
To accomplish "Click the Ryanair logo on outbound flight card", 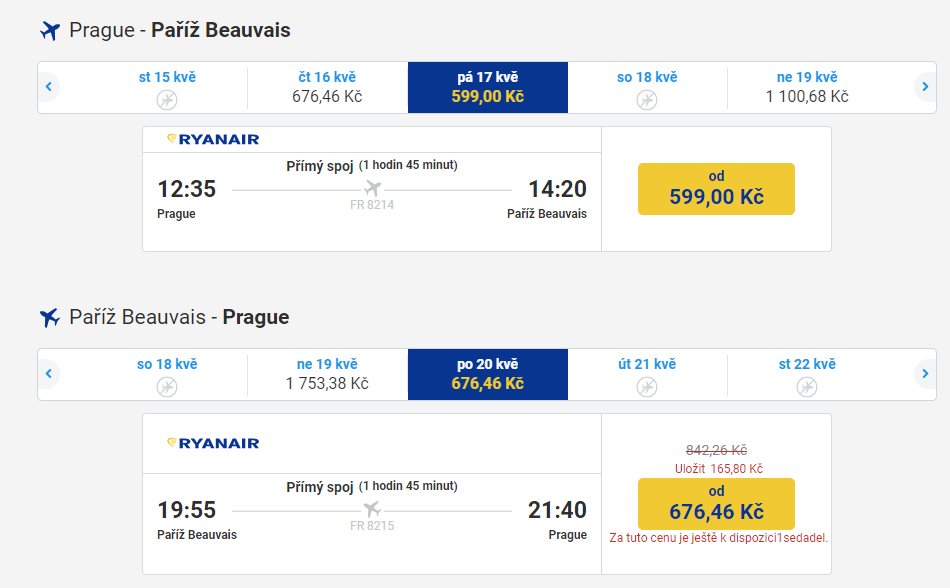I will (213, 140).
